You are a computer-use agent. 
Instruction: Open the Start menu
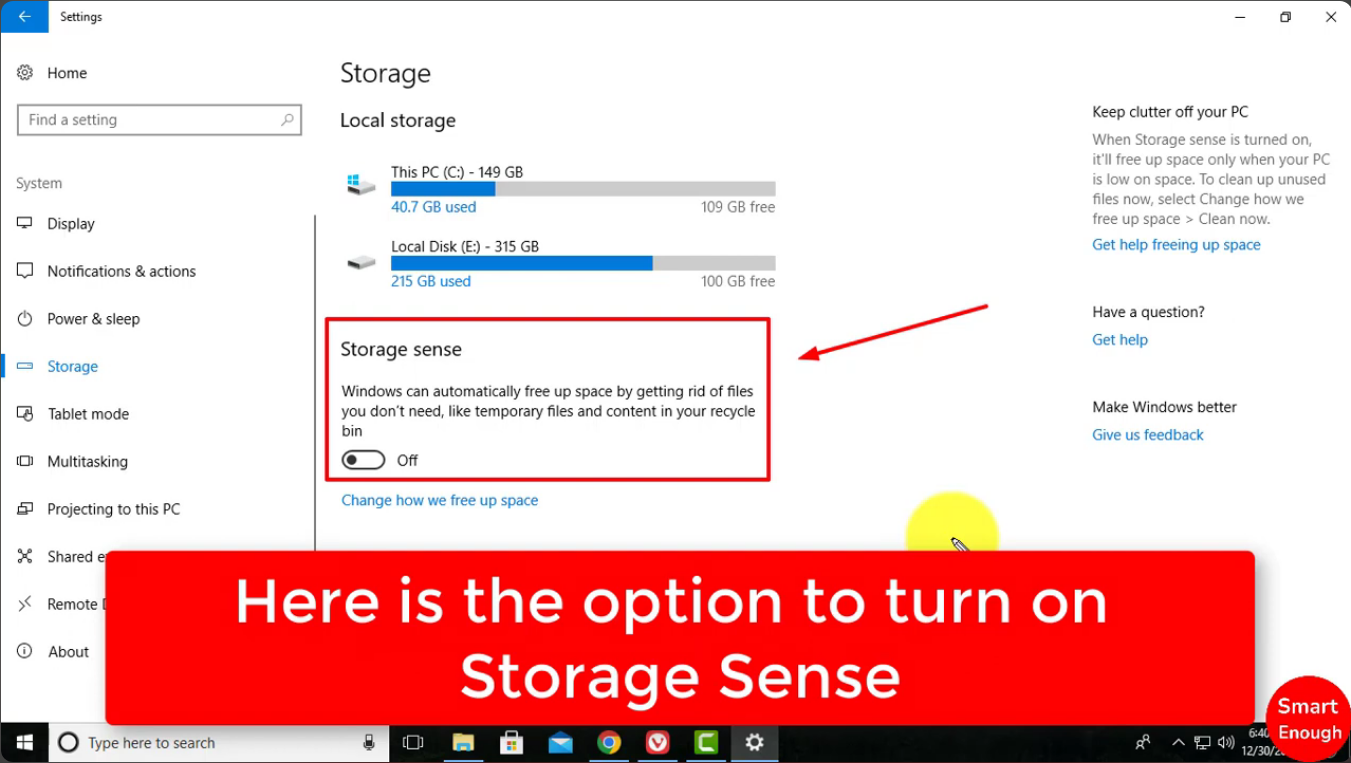click(x=23, y=743)
